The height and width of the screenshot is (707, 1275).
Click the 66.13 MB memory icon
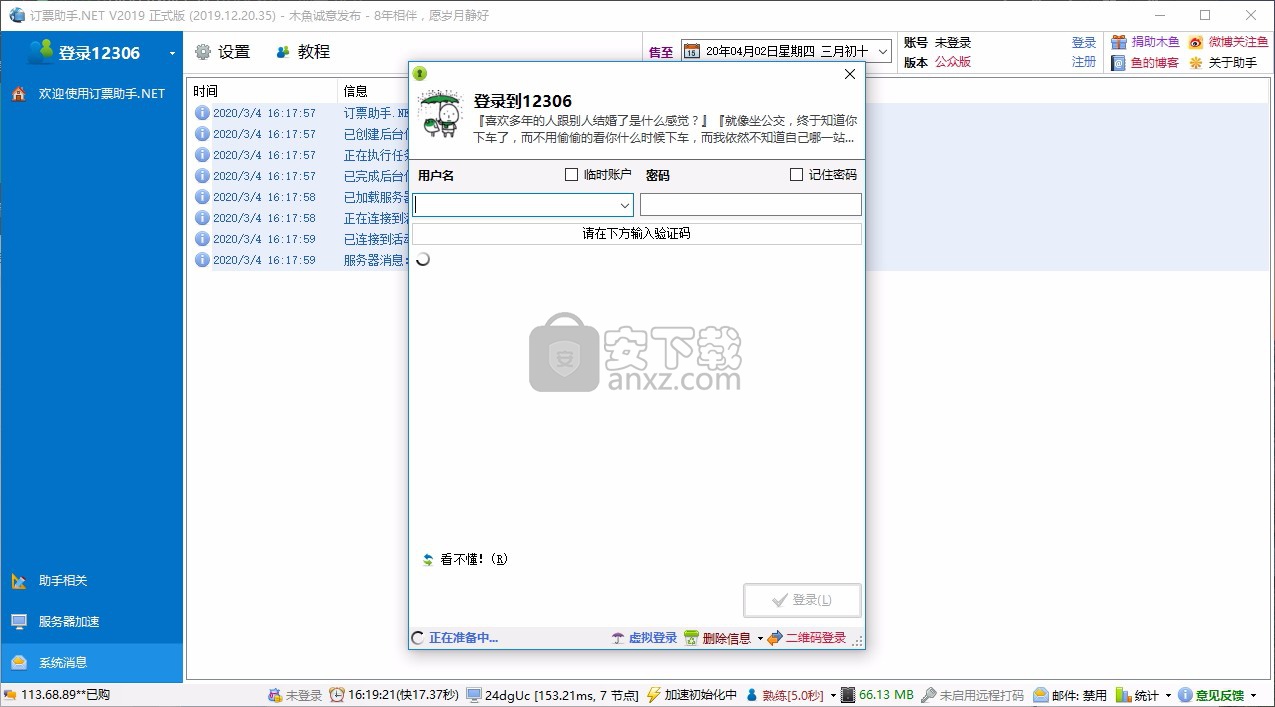848,695
